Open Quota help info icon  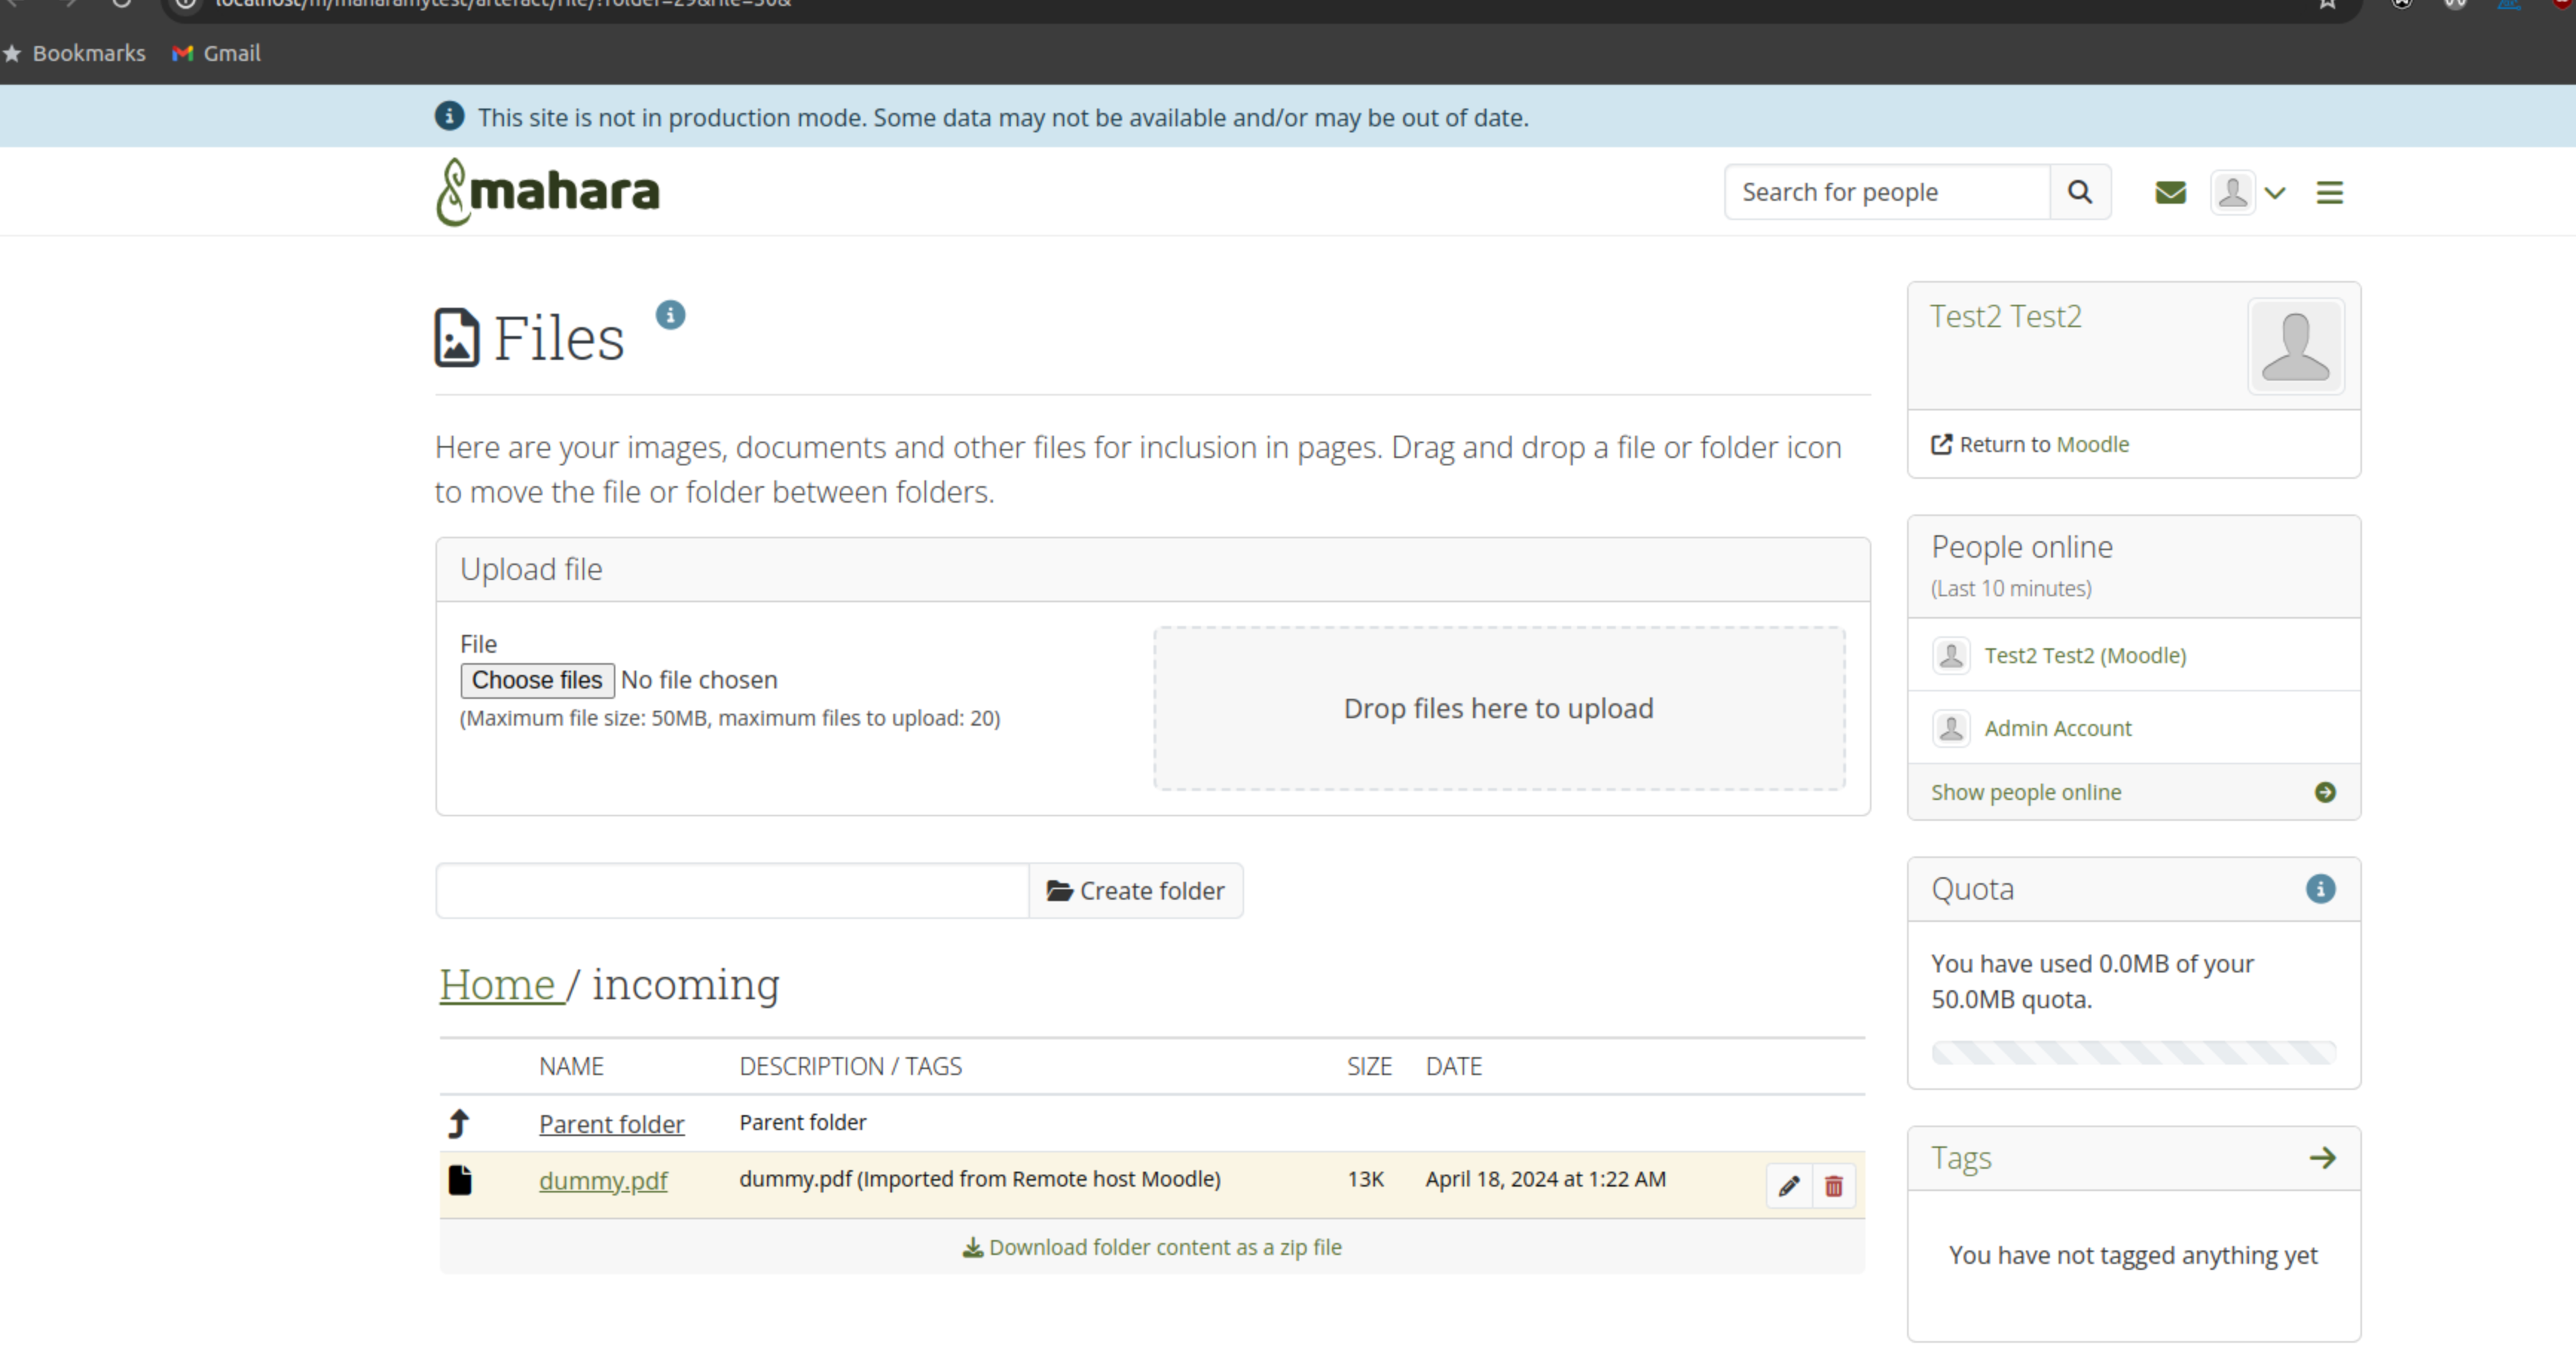coord(2320,889)
